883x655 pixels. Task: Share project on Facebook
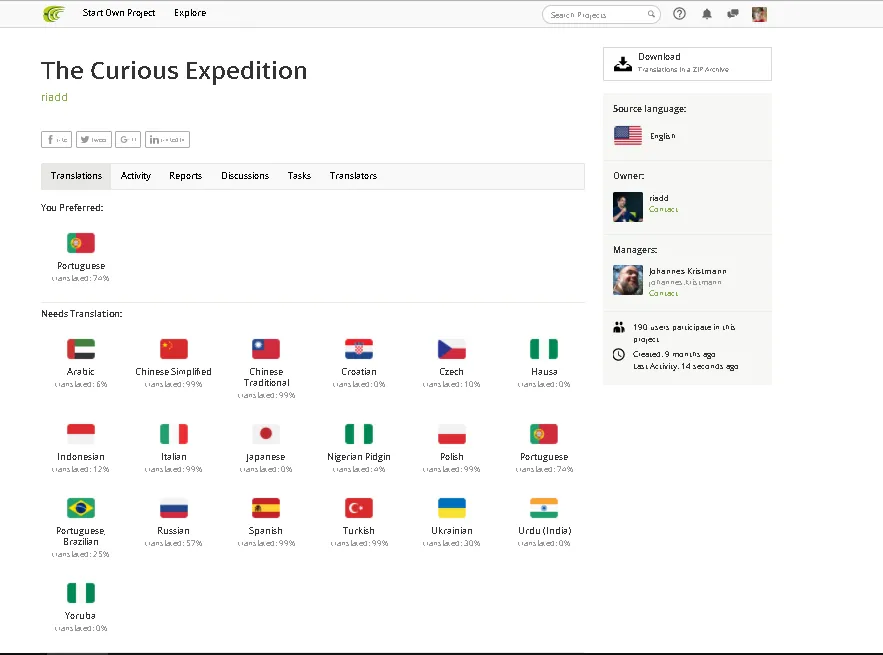click(x=56, y=140)
